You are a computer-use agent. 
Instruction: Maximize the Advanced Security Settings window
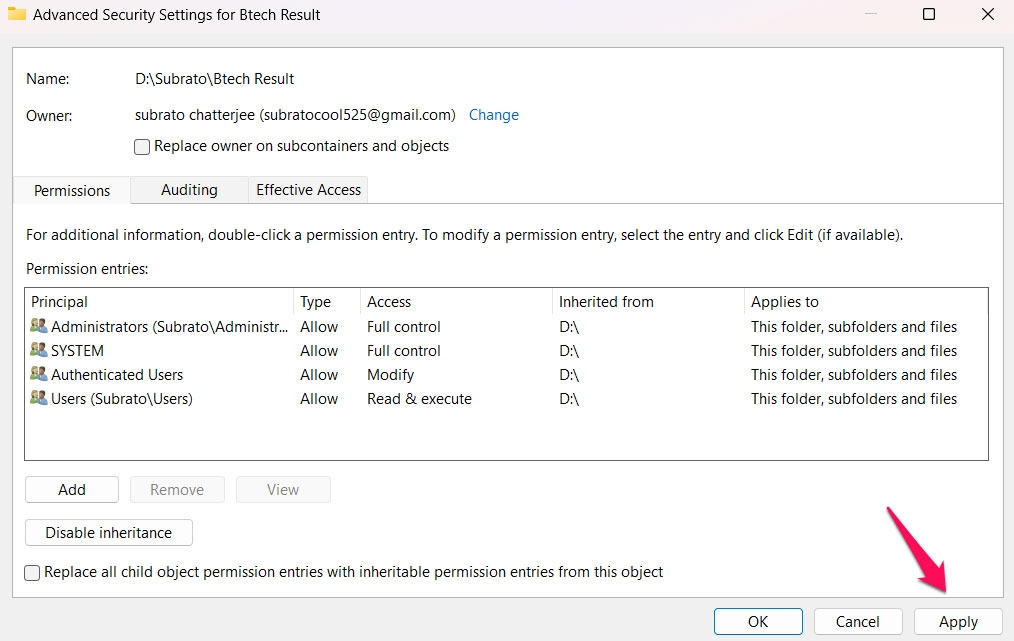tap(929, 14)
